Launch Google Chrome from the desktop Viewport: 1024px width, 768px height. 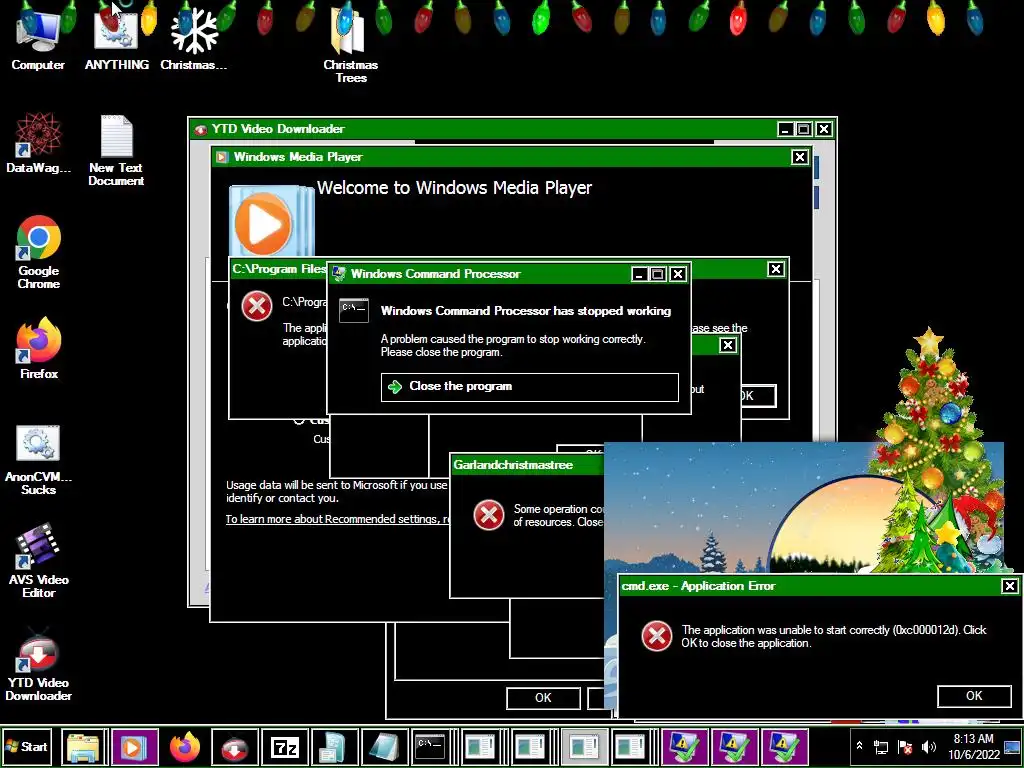click(x=39, y=253)
